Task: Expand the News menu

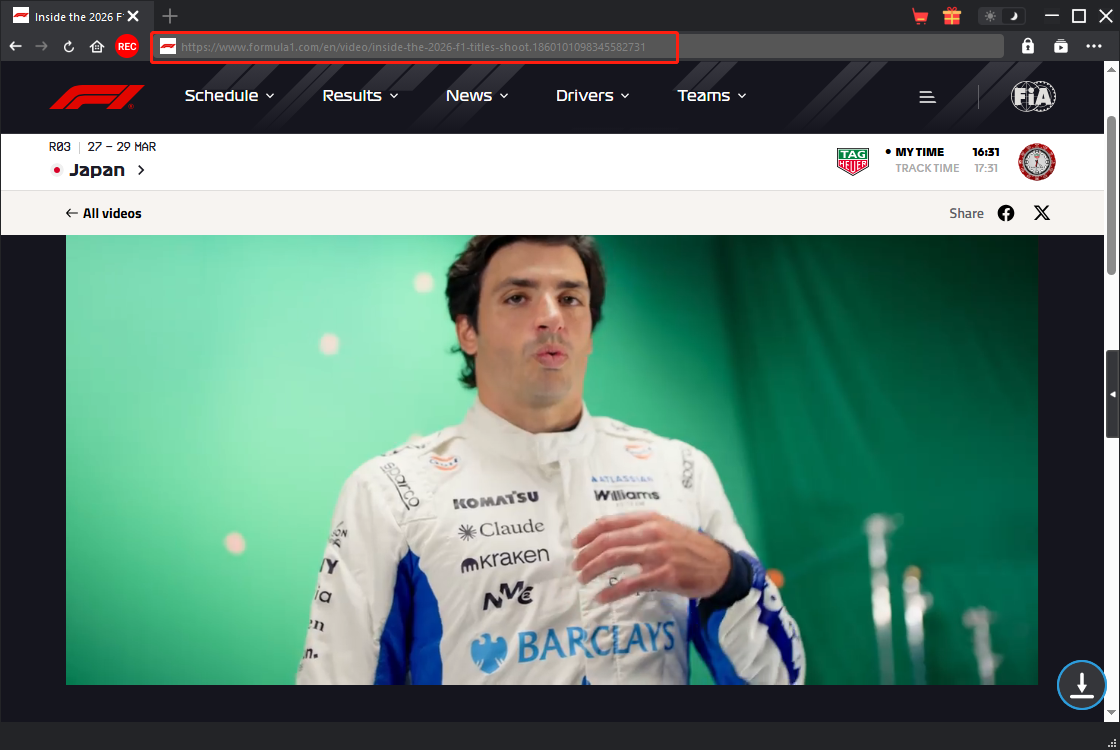Action: coord(477,96)
